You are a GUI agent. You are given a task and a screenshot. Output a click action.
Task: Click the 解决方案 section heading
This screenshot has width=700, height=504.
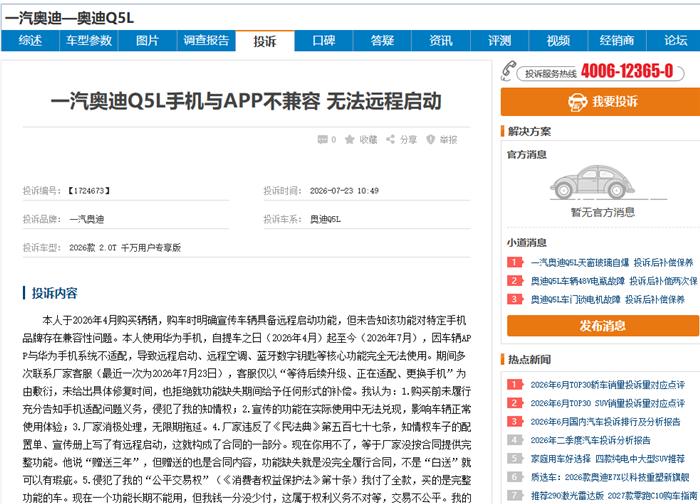point(529,131)
